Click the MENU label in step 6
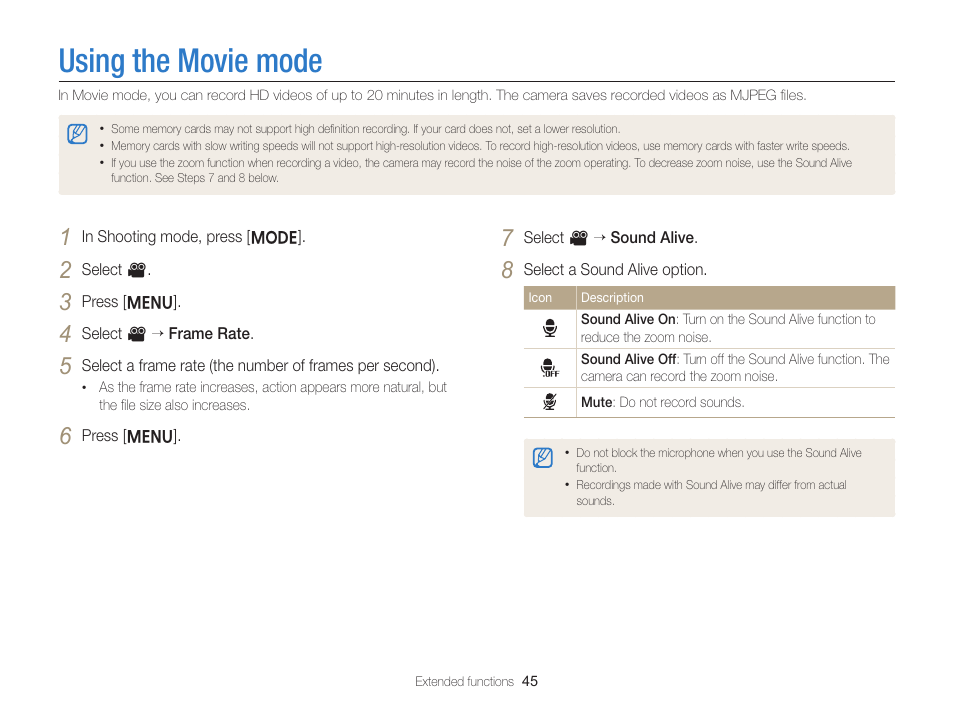954x720 pixels. click(150, 436)
